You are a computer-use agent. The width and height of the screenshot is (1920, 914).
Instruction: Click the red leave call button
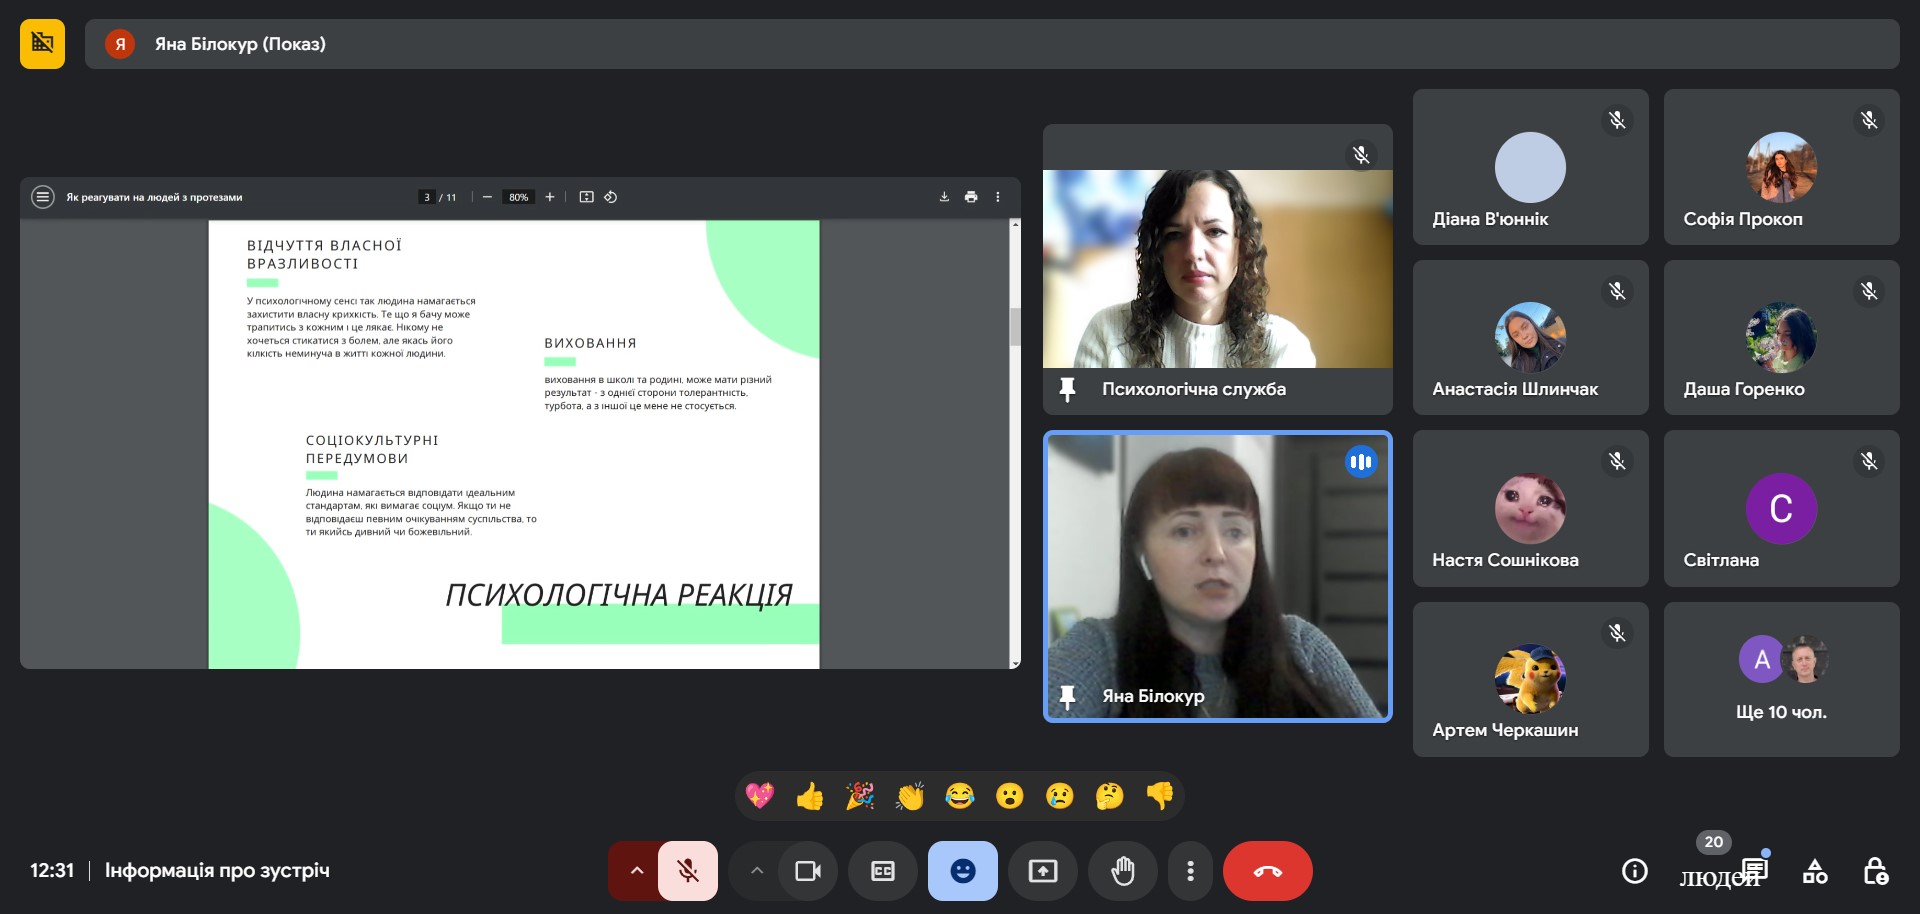pos(1267,871)
